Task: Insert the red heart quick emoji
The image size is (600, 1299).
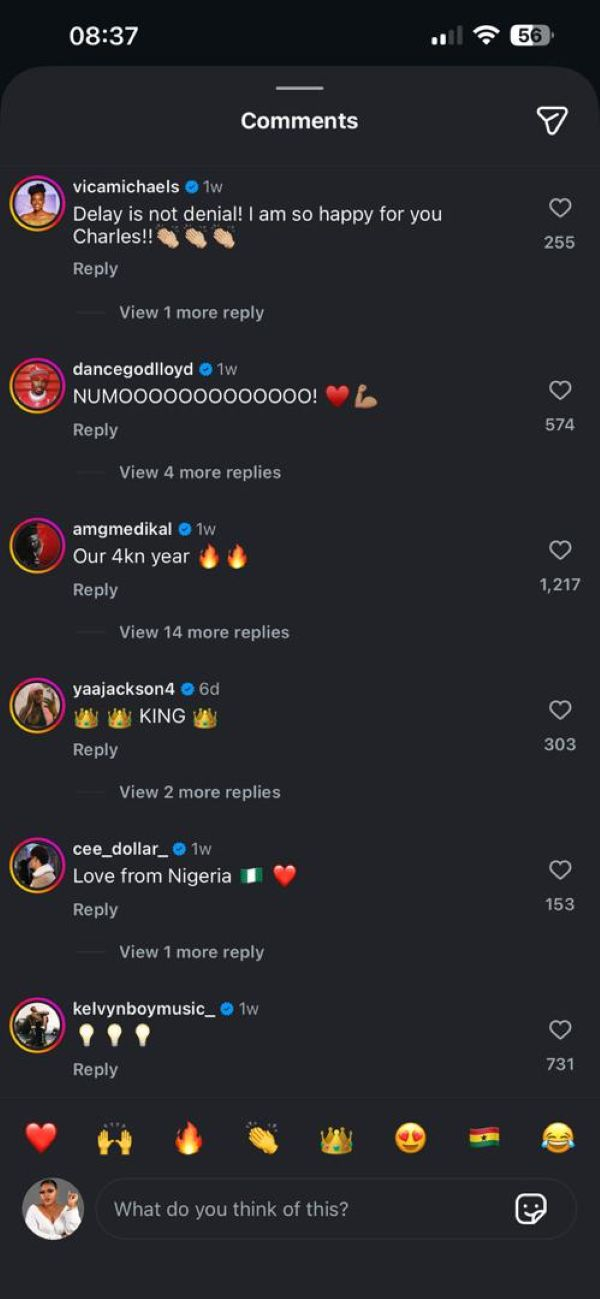Action: 41,1138
